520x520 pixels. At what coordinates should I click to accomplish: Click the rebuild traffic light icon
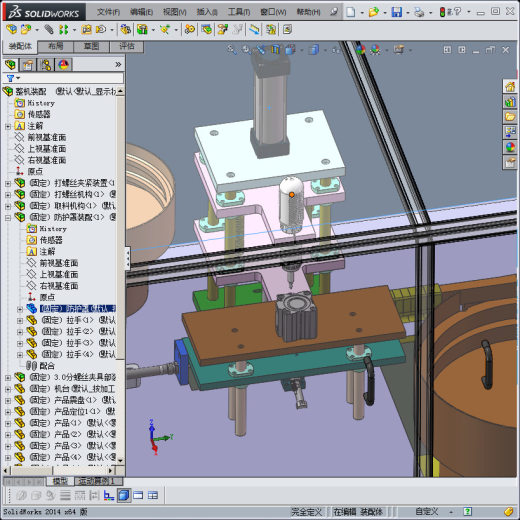click(x=442, y=12)
